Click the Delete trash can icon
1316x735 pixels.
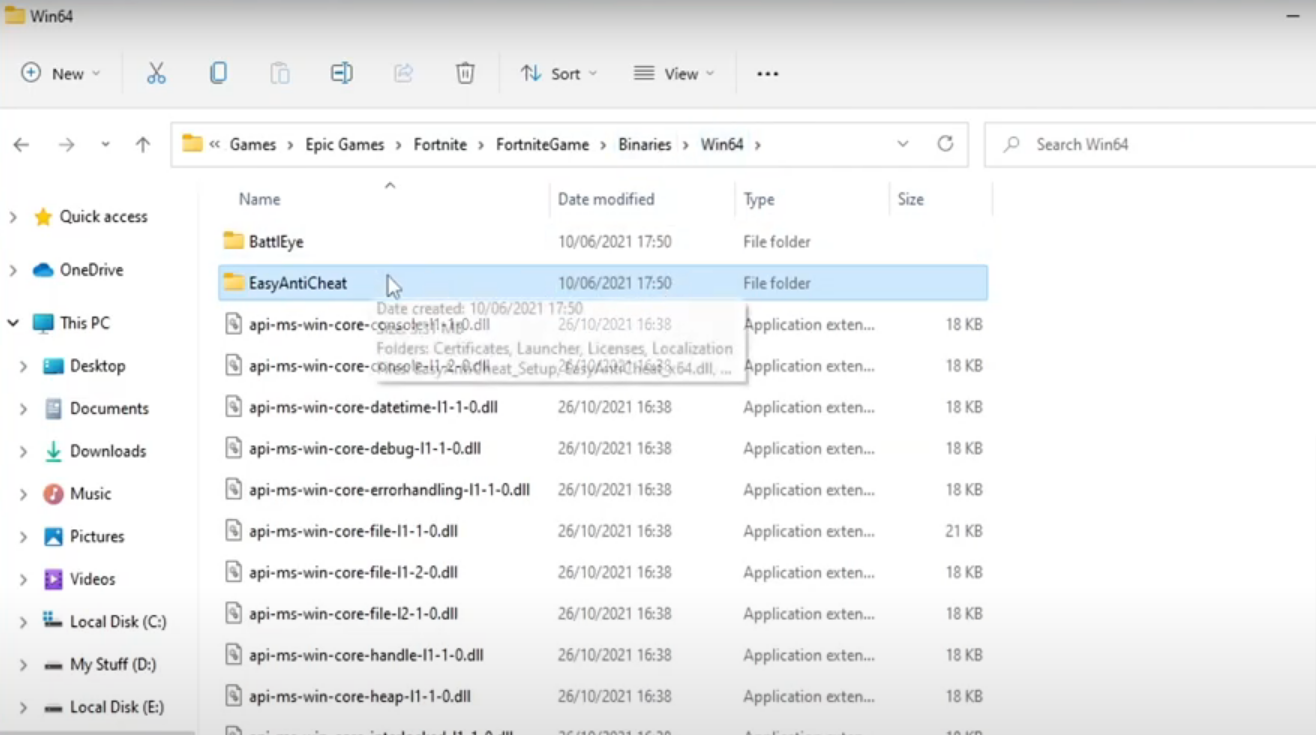click(465, 73)
